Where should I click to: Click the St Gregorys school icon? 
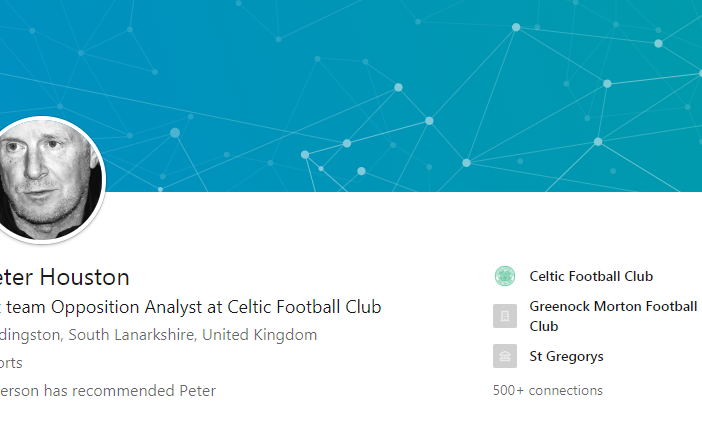pyautogui.click(x=504, y=356)
